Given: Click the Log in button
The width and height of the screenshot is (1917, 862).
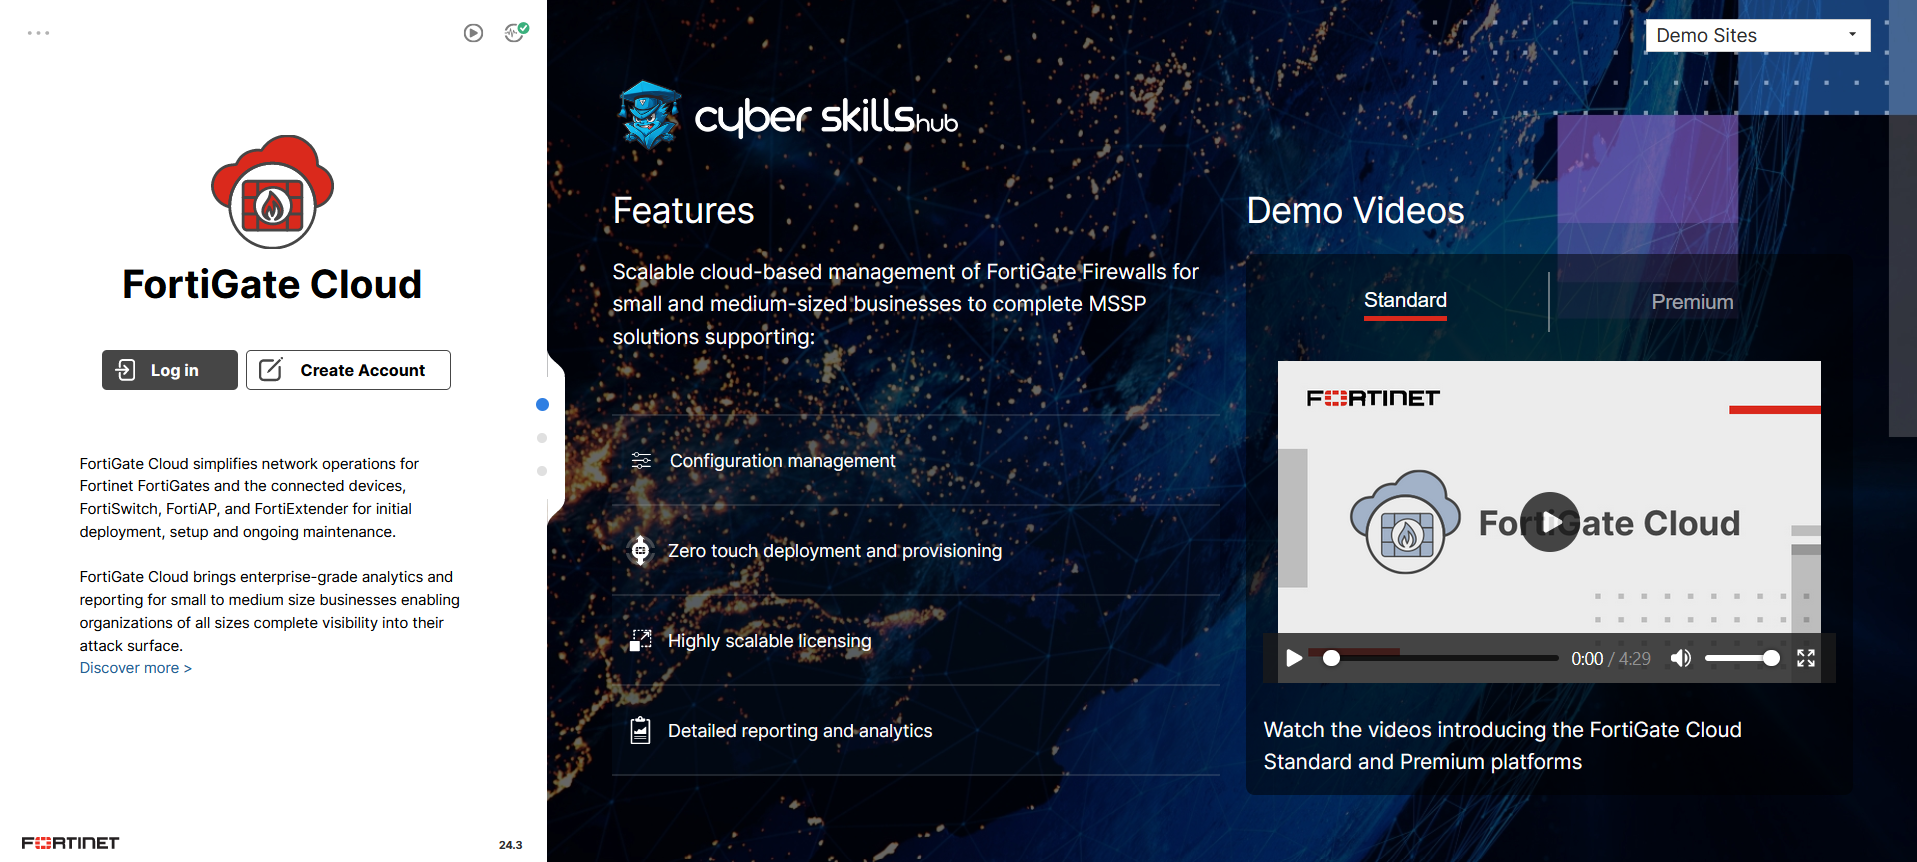Looking at the screenshot, I should 170,370.
